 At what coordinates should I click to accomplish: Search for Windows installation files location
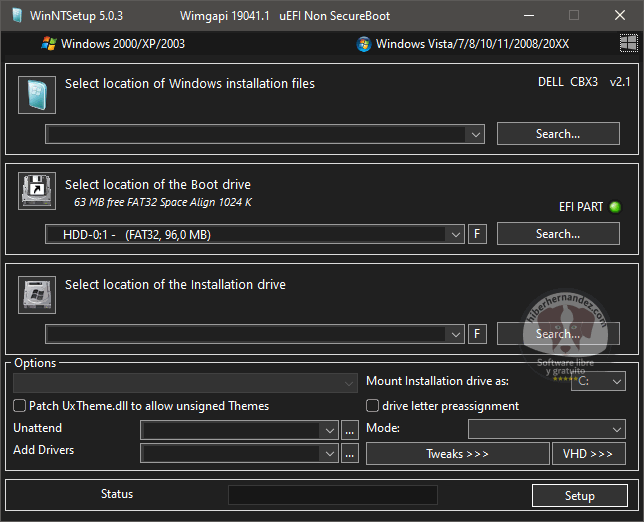coord(558,133)
